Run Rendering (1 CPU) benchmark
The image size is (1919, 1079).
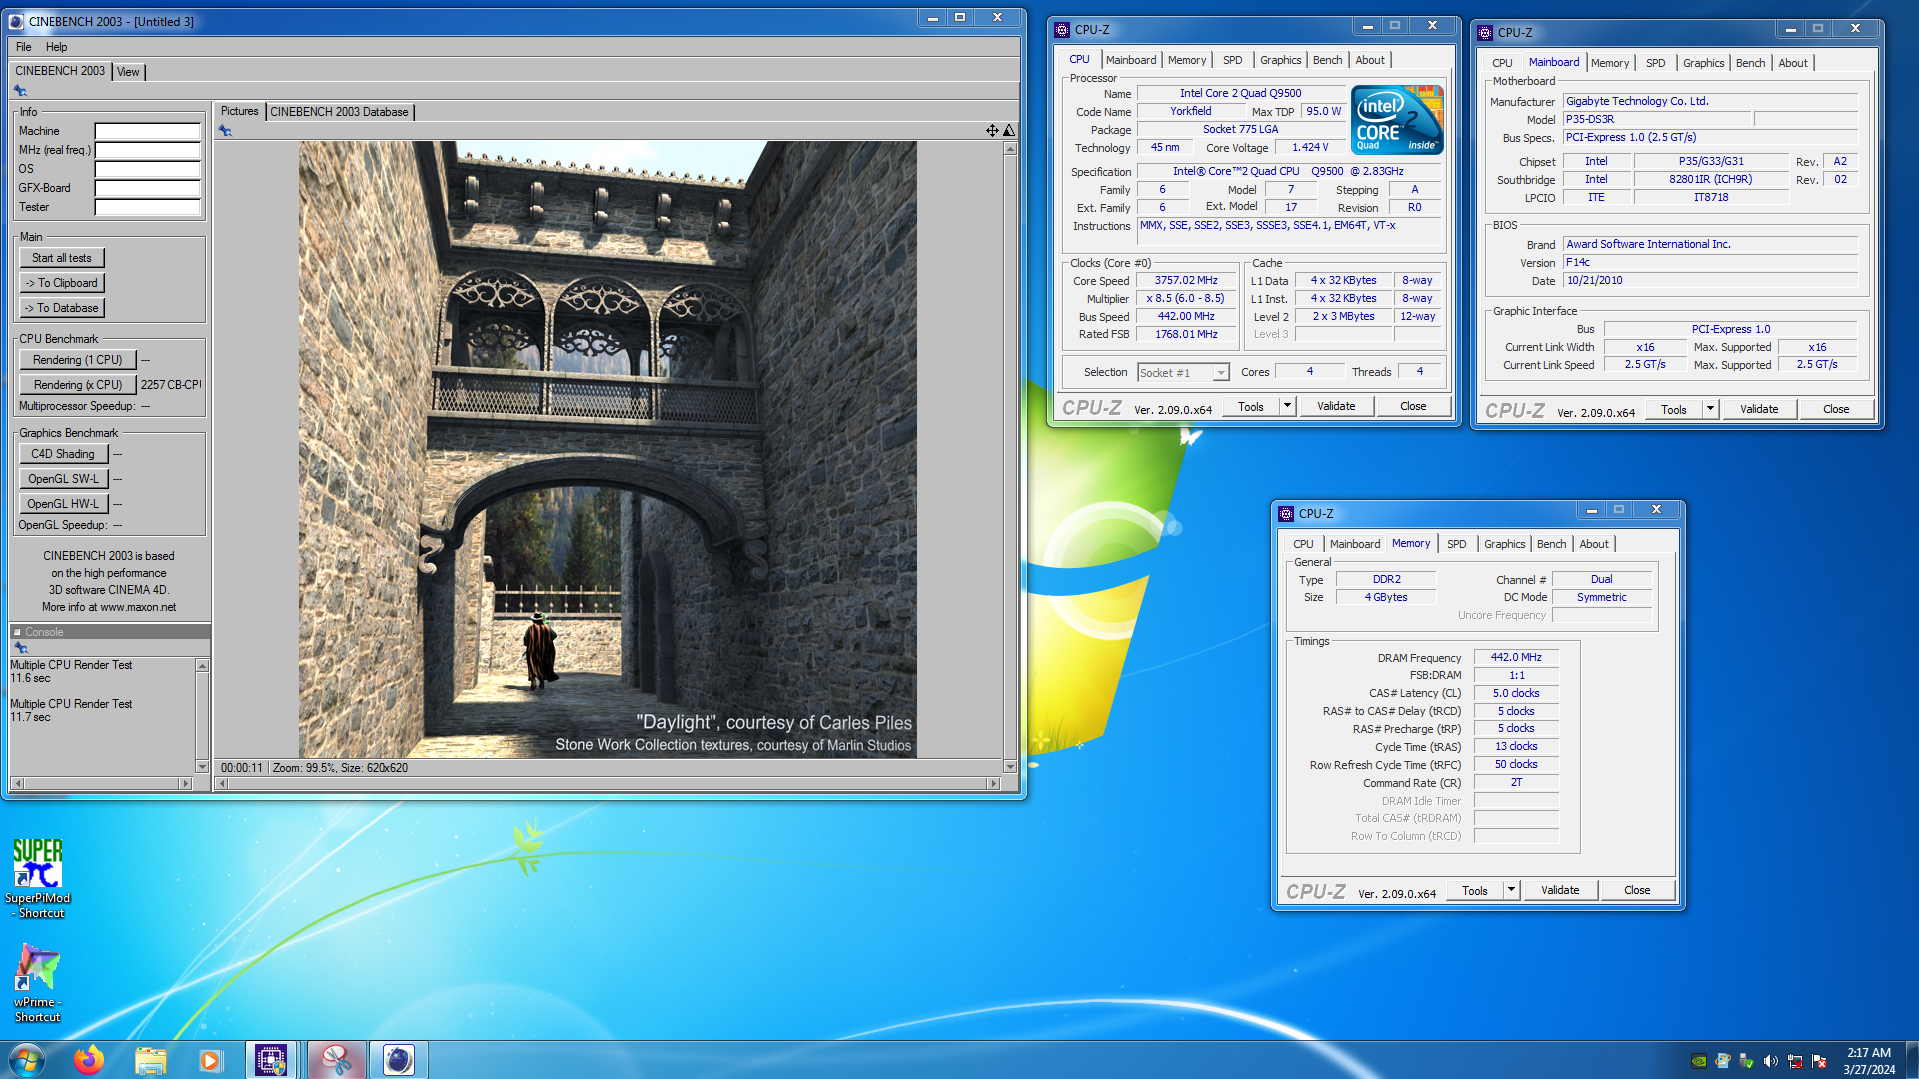[77, 360]
